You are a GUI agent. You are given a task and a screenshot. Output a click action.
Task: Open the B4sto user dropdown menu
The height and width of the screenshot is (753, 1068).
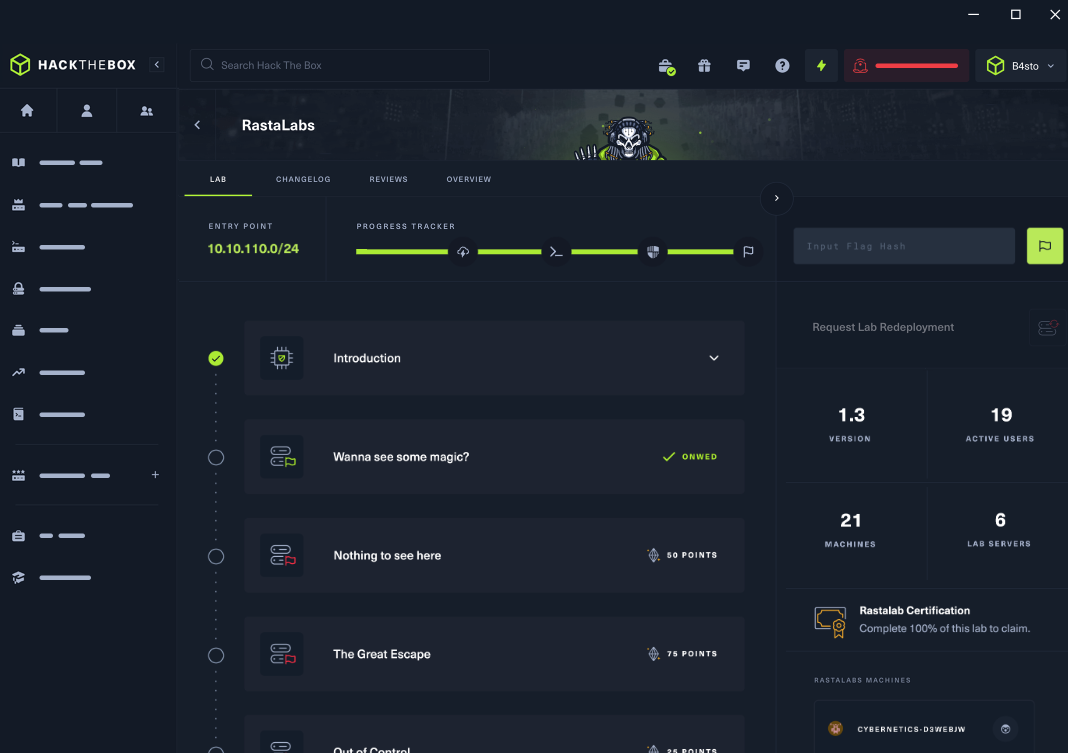[x=1022, y=65]
